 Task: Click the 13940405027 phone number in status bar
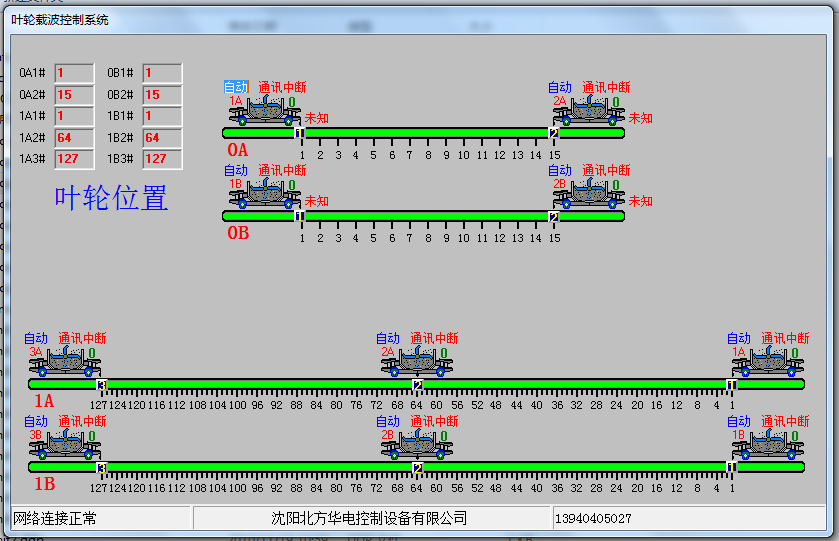click(x=593, y=519)
